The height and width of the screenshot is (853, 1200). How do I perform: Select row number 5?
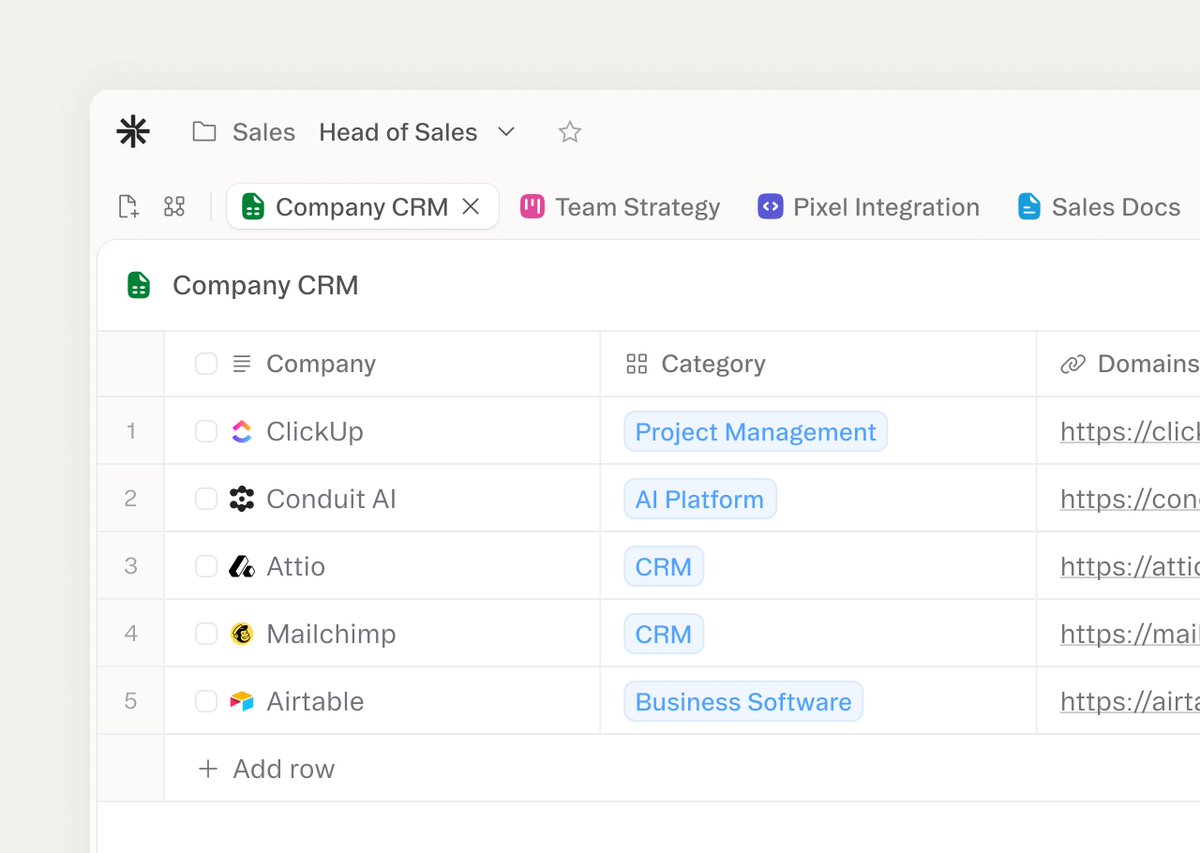click(x=131, y=701)
